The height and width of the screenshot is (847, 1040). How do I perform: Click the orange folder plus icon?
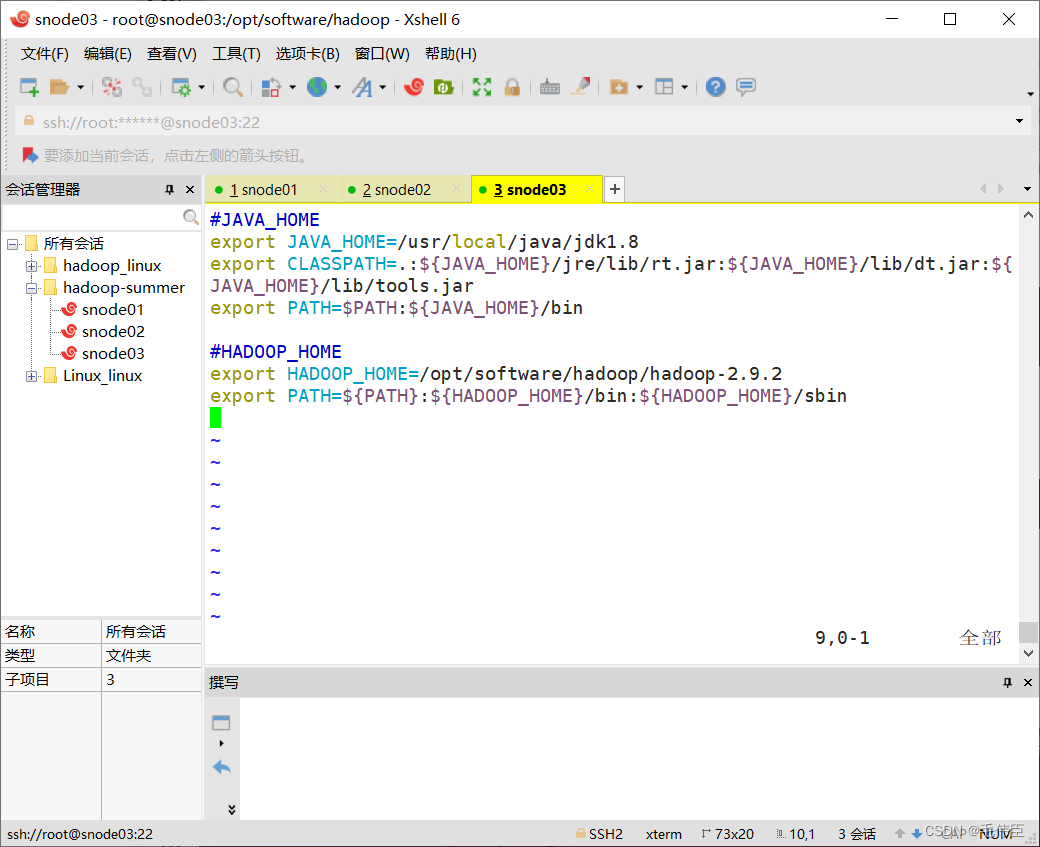618,87
